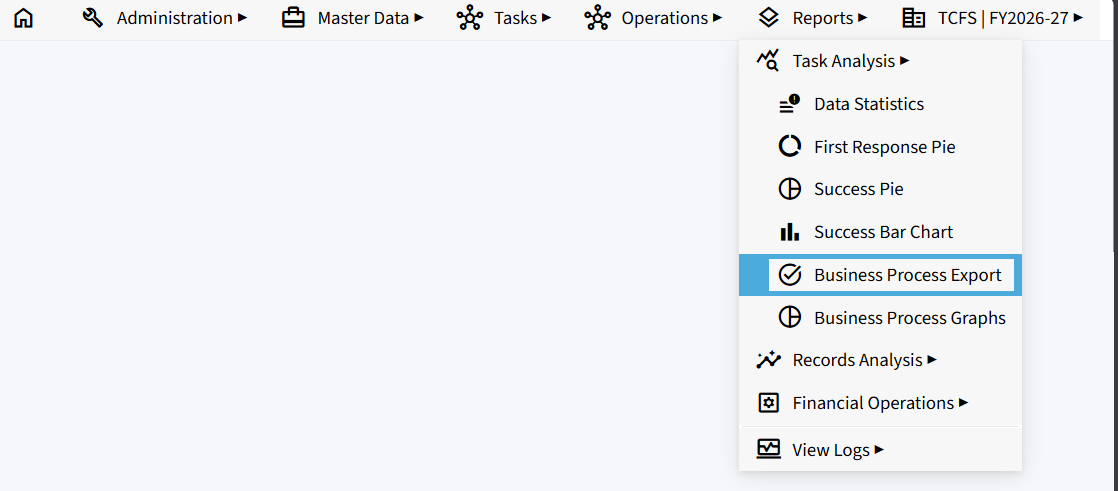The image size is (1118, 491).
Task: Click the View Logs monitor icon
Action: coord(768,450)
